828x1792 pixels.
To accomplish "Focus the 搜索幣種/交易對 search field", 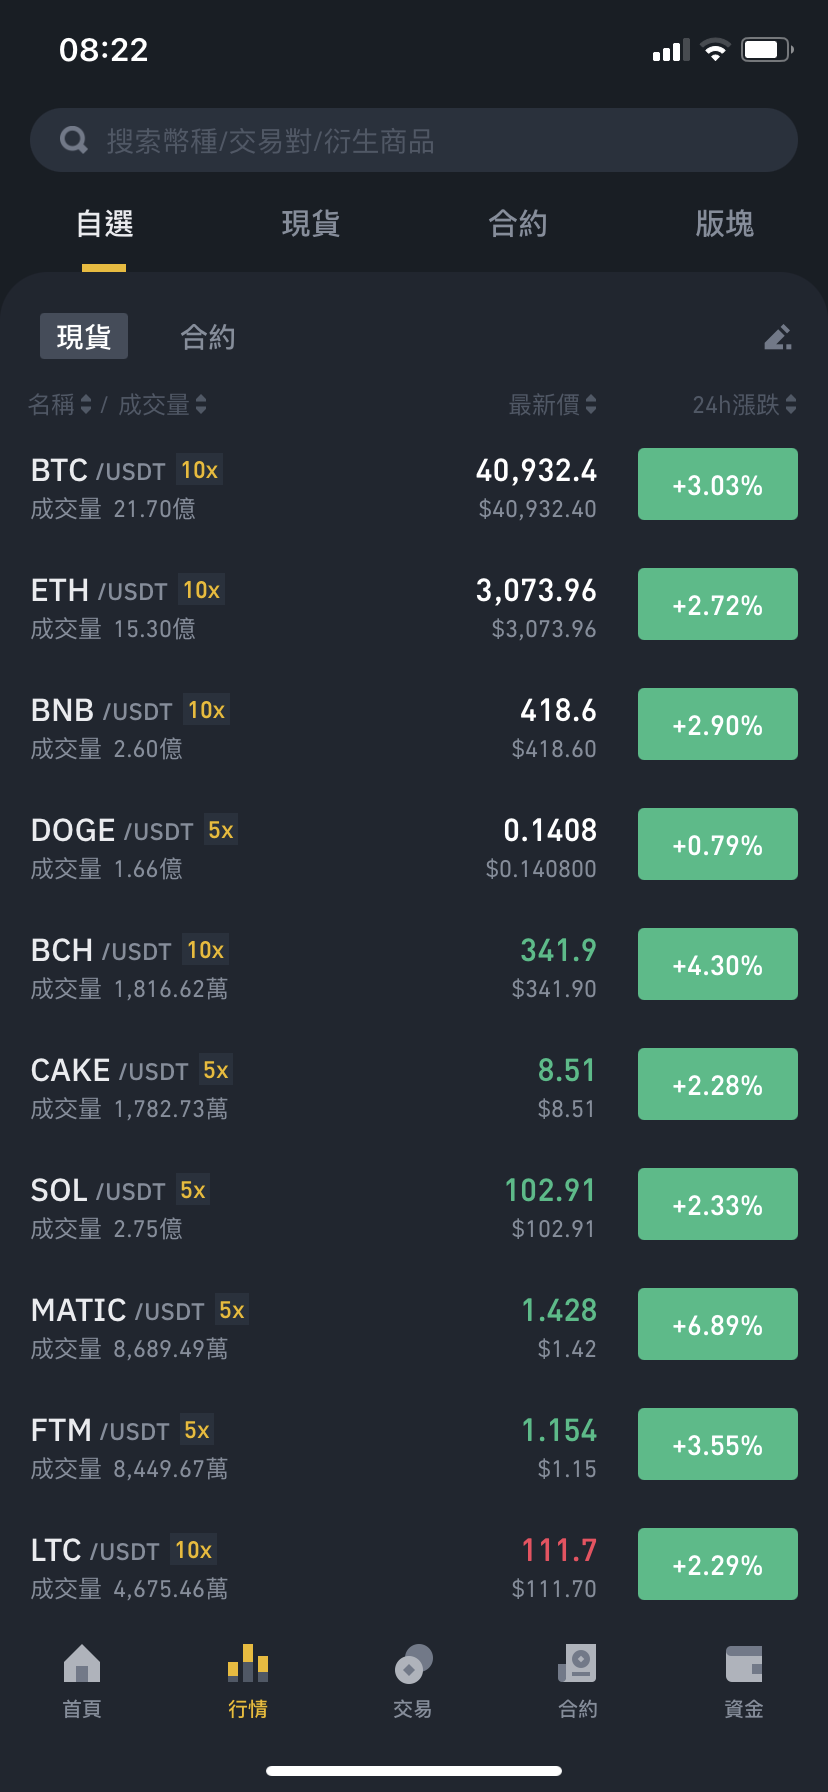I will [414, 140].
